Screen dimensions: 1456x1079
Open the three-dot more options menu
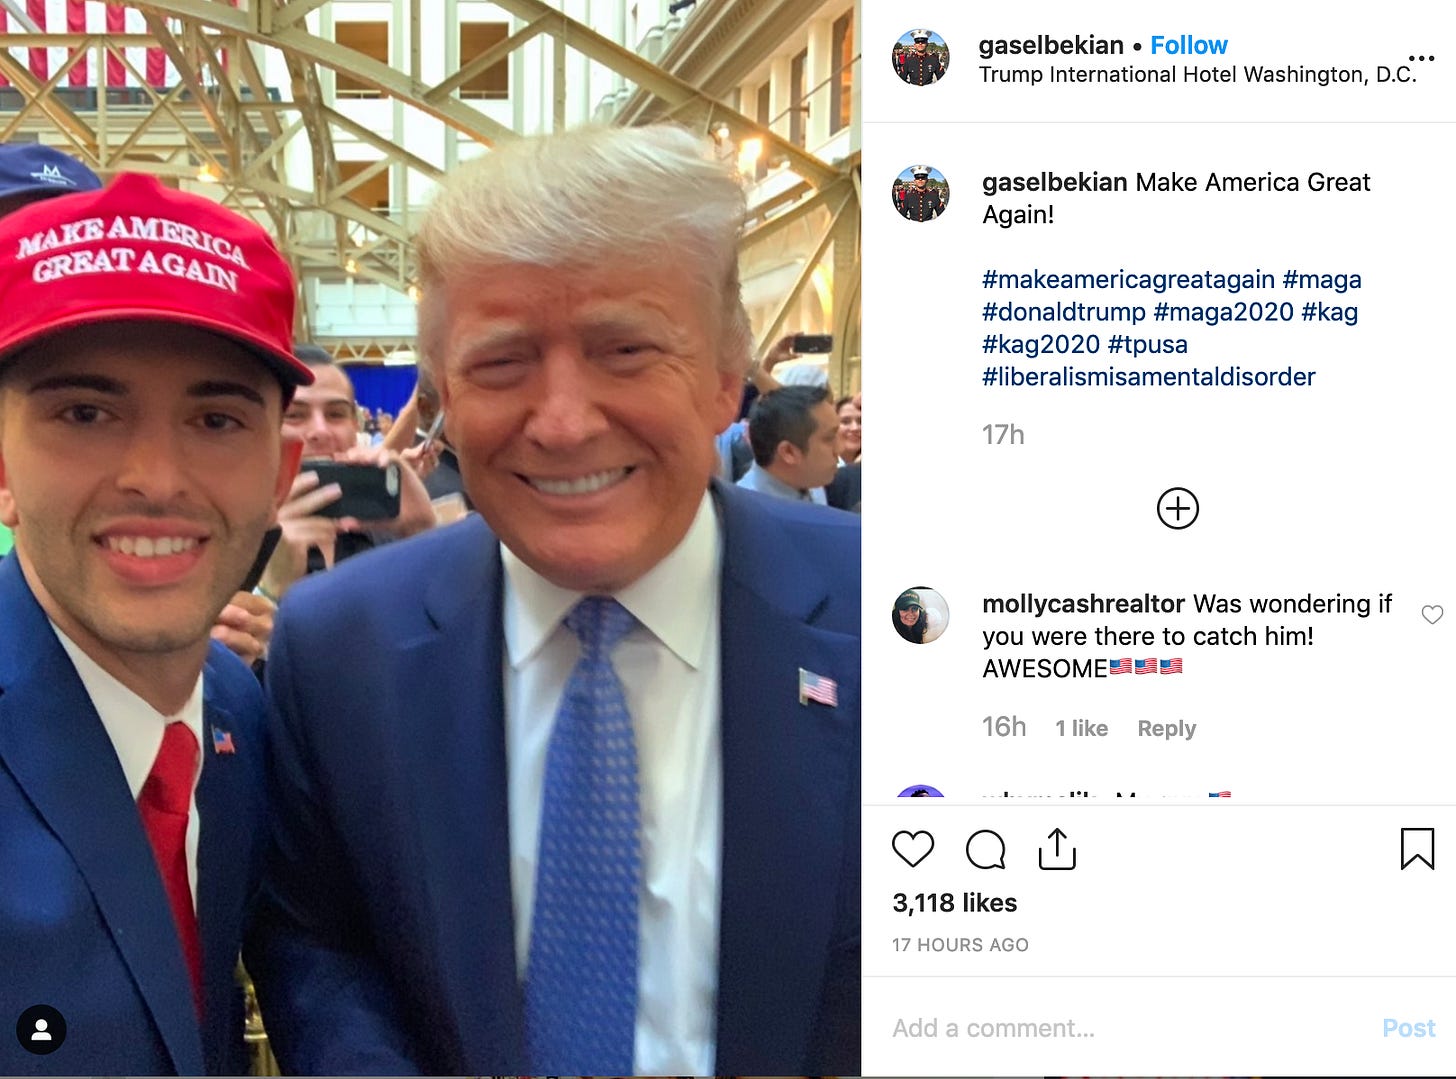(1421, 58)
